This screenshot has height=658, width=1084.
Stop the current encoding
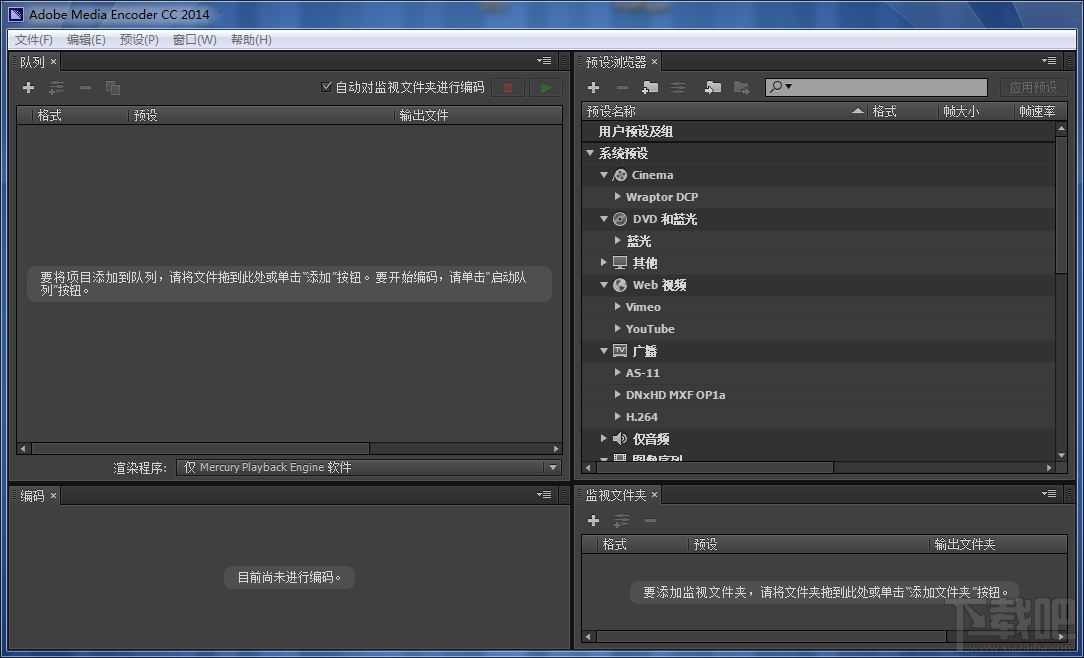click(x=508, y=87)
